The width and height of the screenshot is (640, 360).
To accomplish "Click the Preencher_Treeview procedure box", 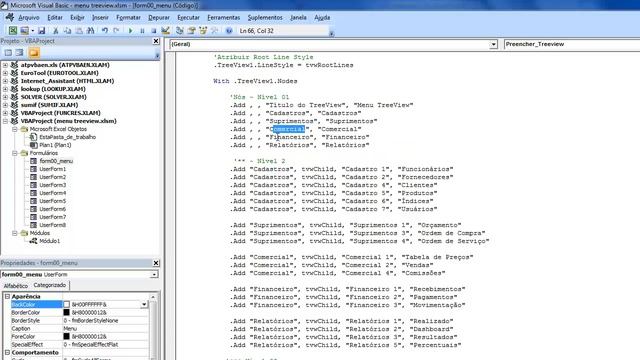I will pyautogui.click(x=571, y=44).
